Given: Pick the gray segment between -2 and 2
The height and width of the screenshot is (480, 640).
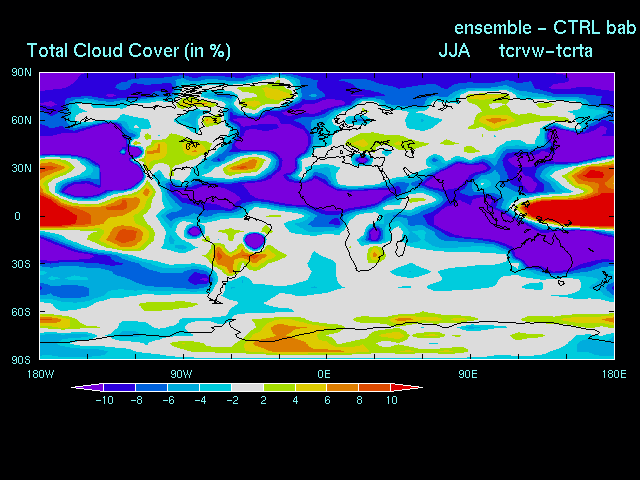Looking at the screenshot, I should (247, 387).
